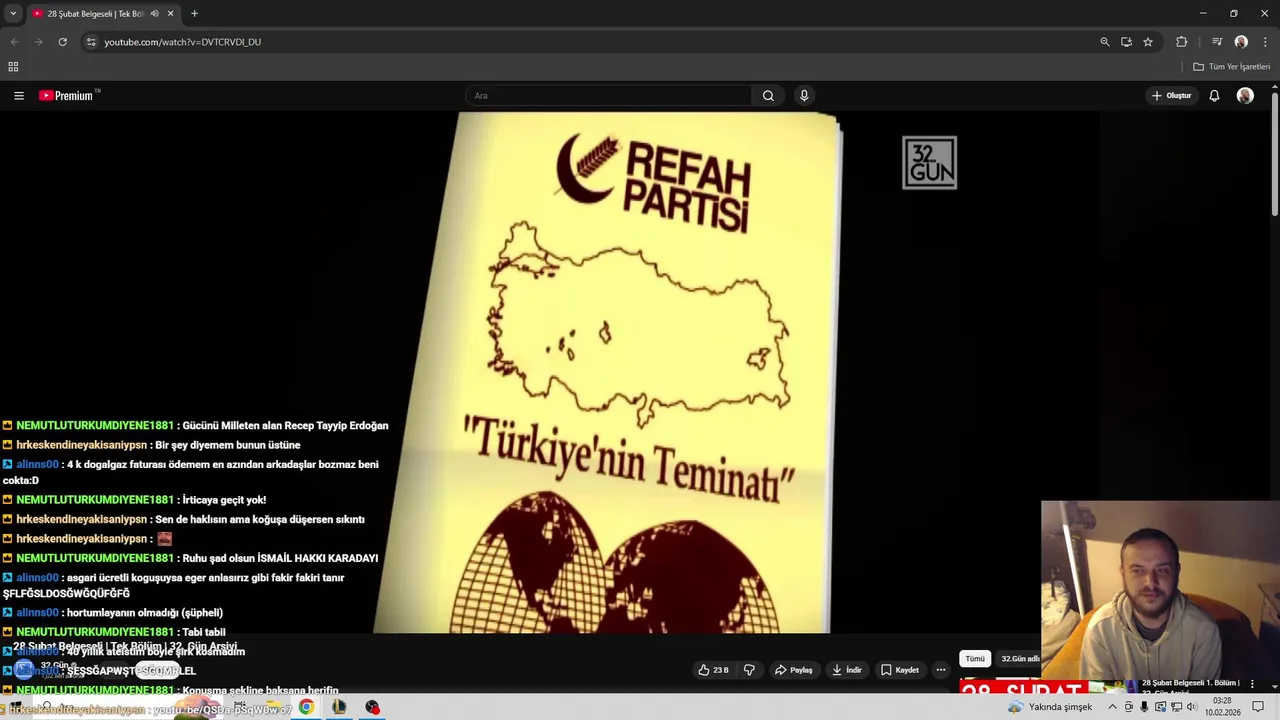Like the video with 23 B thumbs-up
1280x720 pixels.
click(x=713, y=670)
